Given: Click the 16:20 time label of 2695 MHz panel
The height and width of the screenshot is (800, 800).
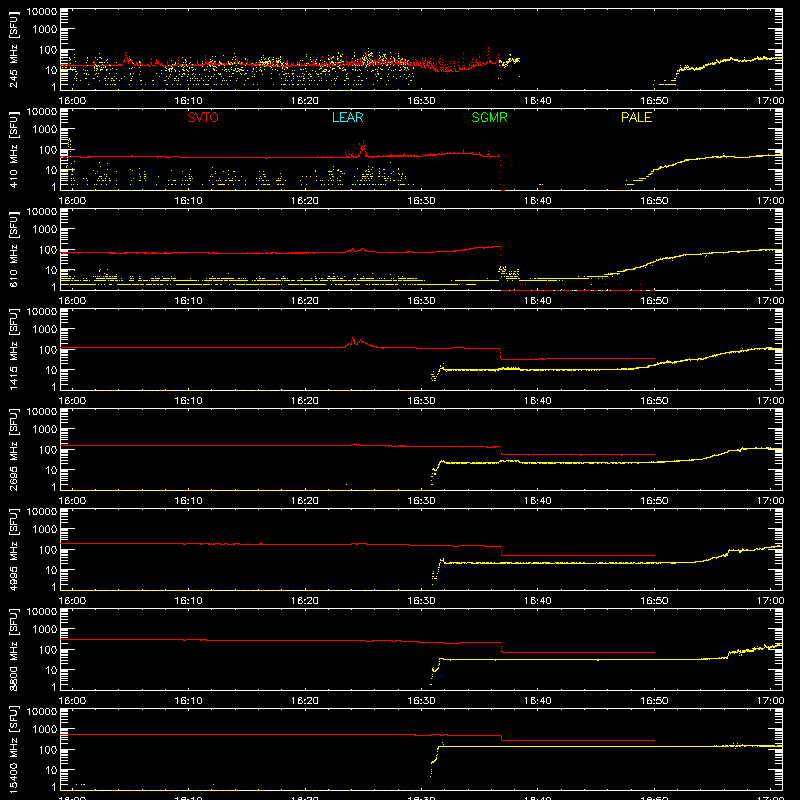Looking at the screenshot, I should click(x=305, y=501).
